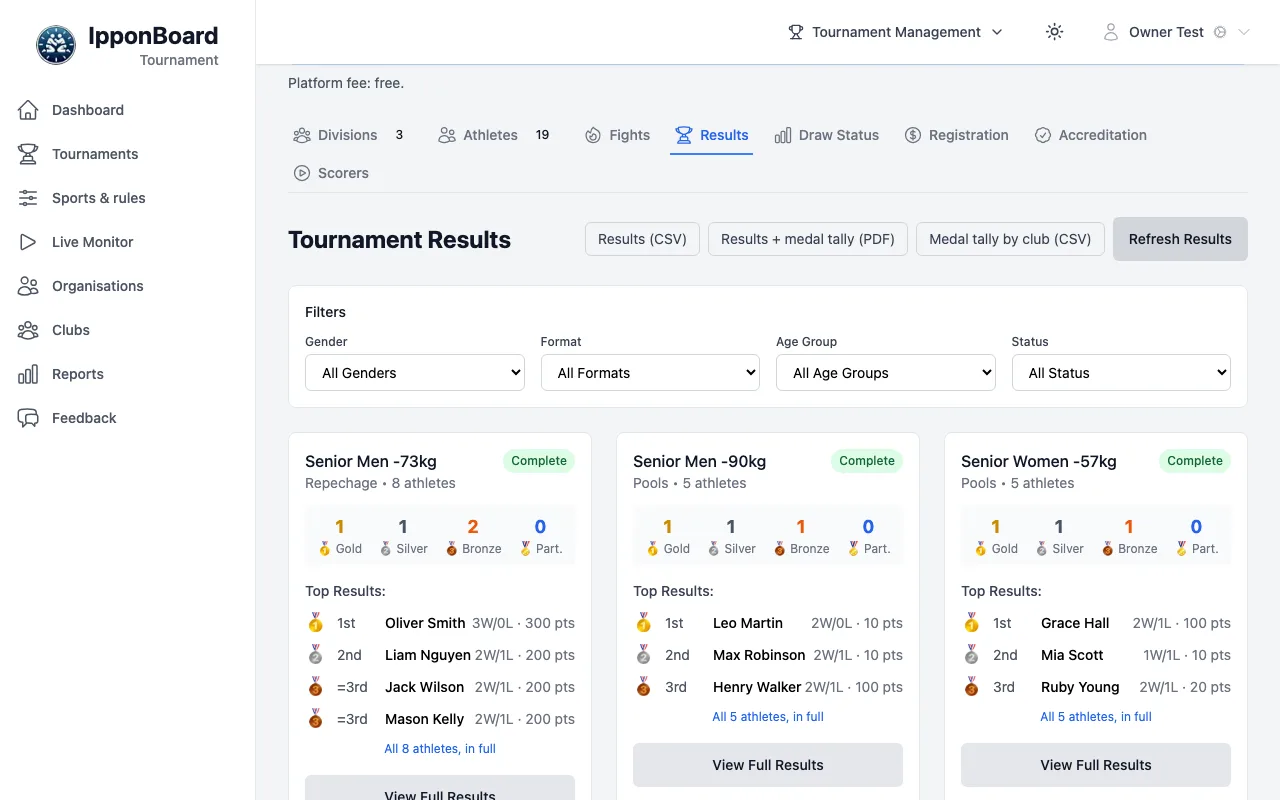Click View Full Results for Senior Women -57kg
The width and height of the screenshot is (1280, 800).
[x=1096, y=765]
